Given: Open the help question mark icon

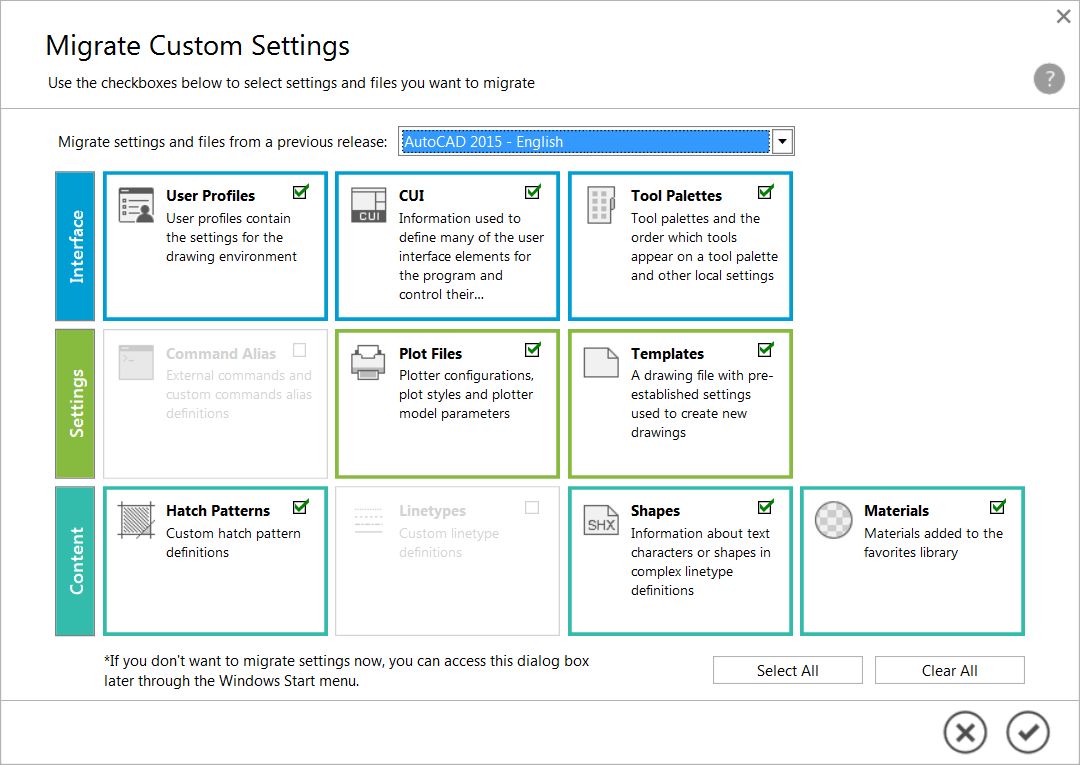Looking at the screenshot, I should [1048, 80].
